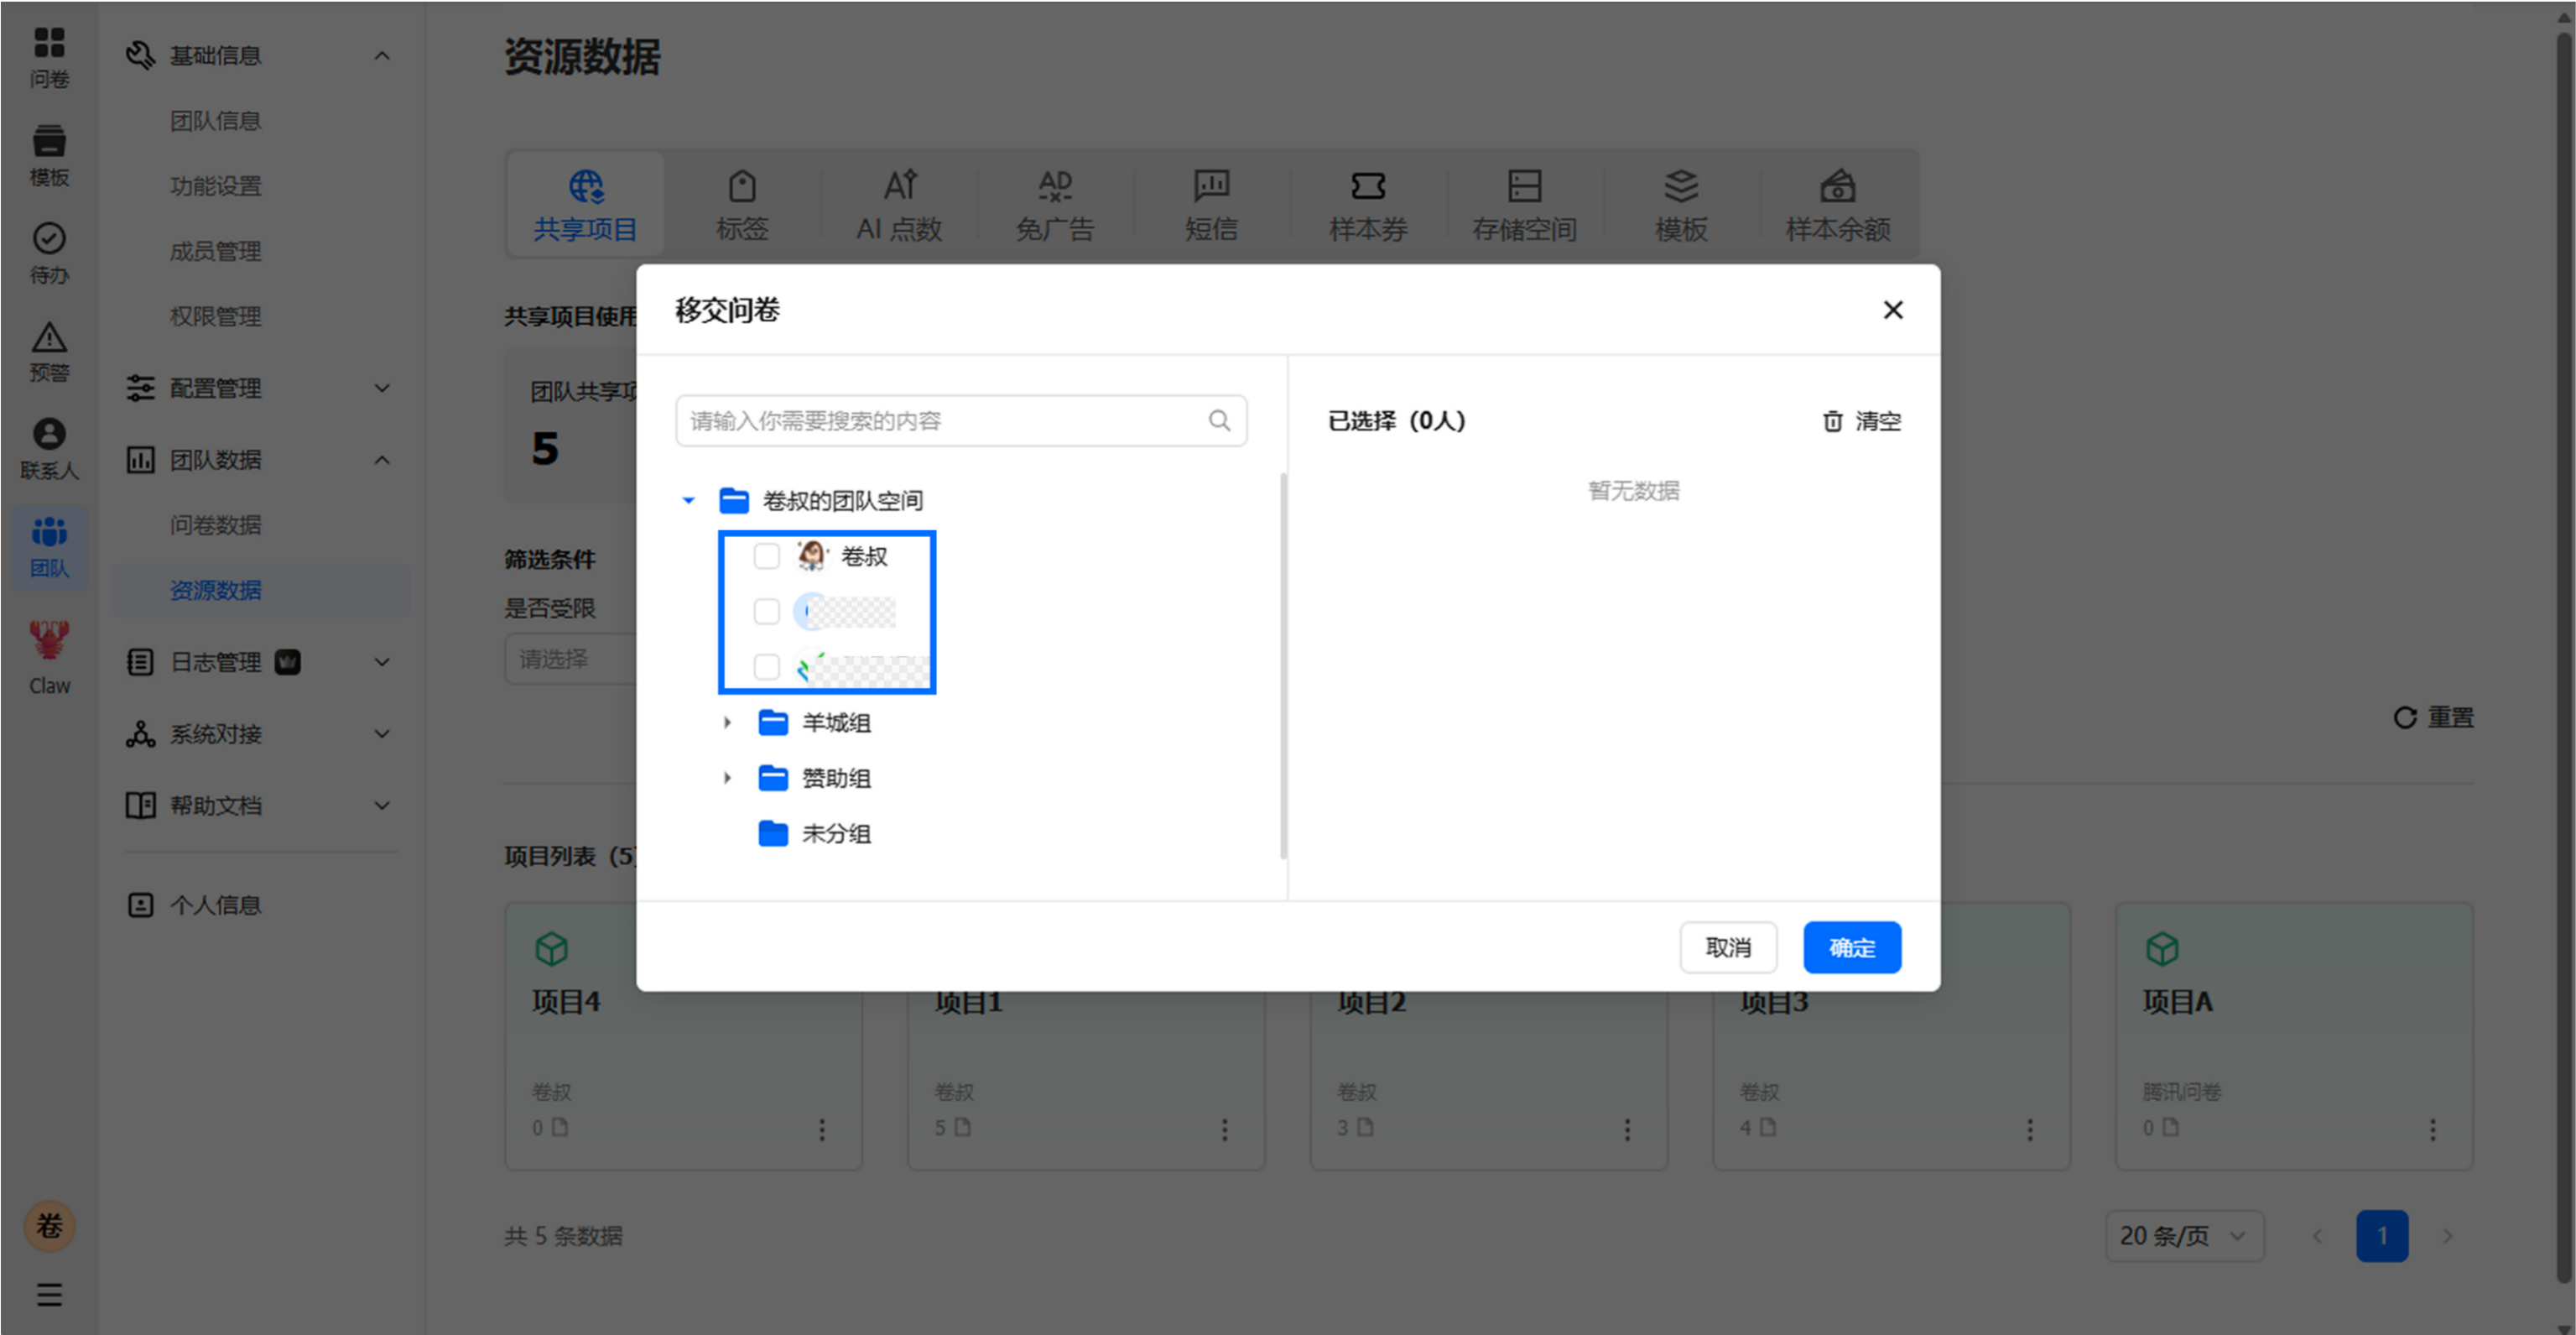Screen dimensions: 2576x1335
Task: Collapse the 团队数据 menu section
Action: (x=382, y=460)
